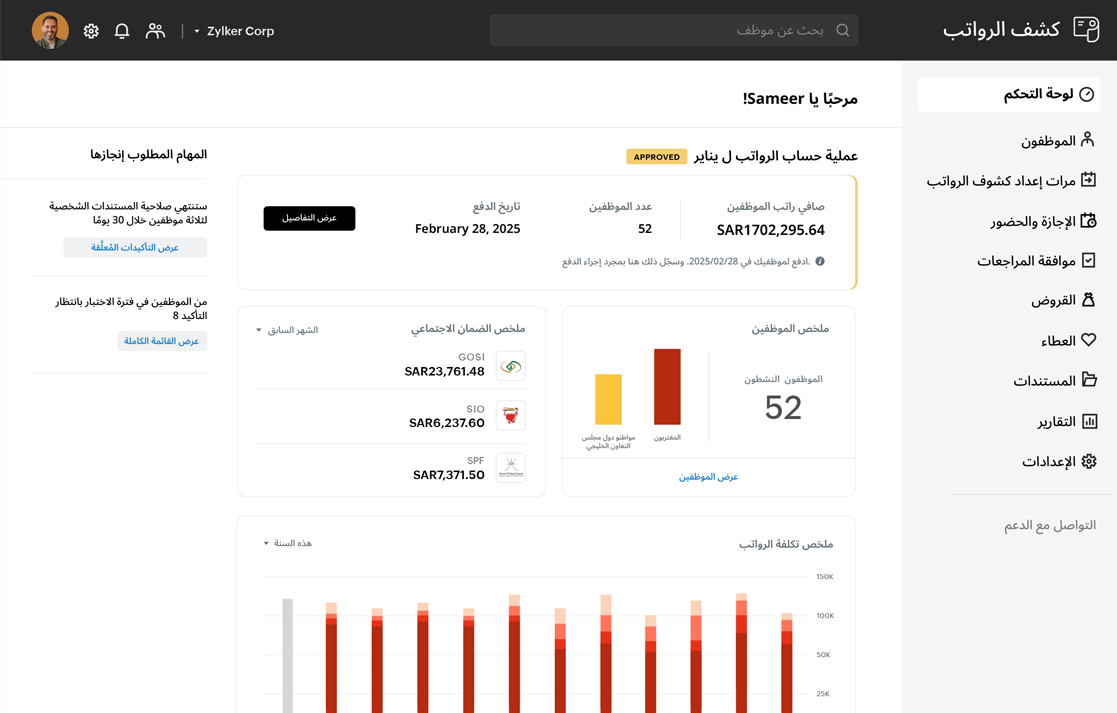Click the referral people icon in the top bar

pyautogui.click(x=155, y=30)
